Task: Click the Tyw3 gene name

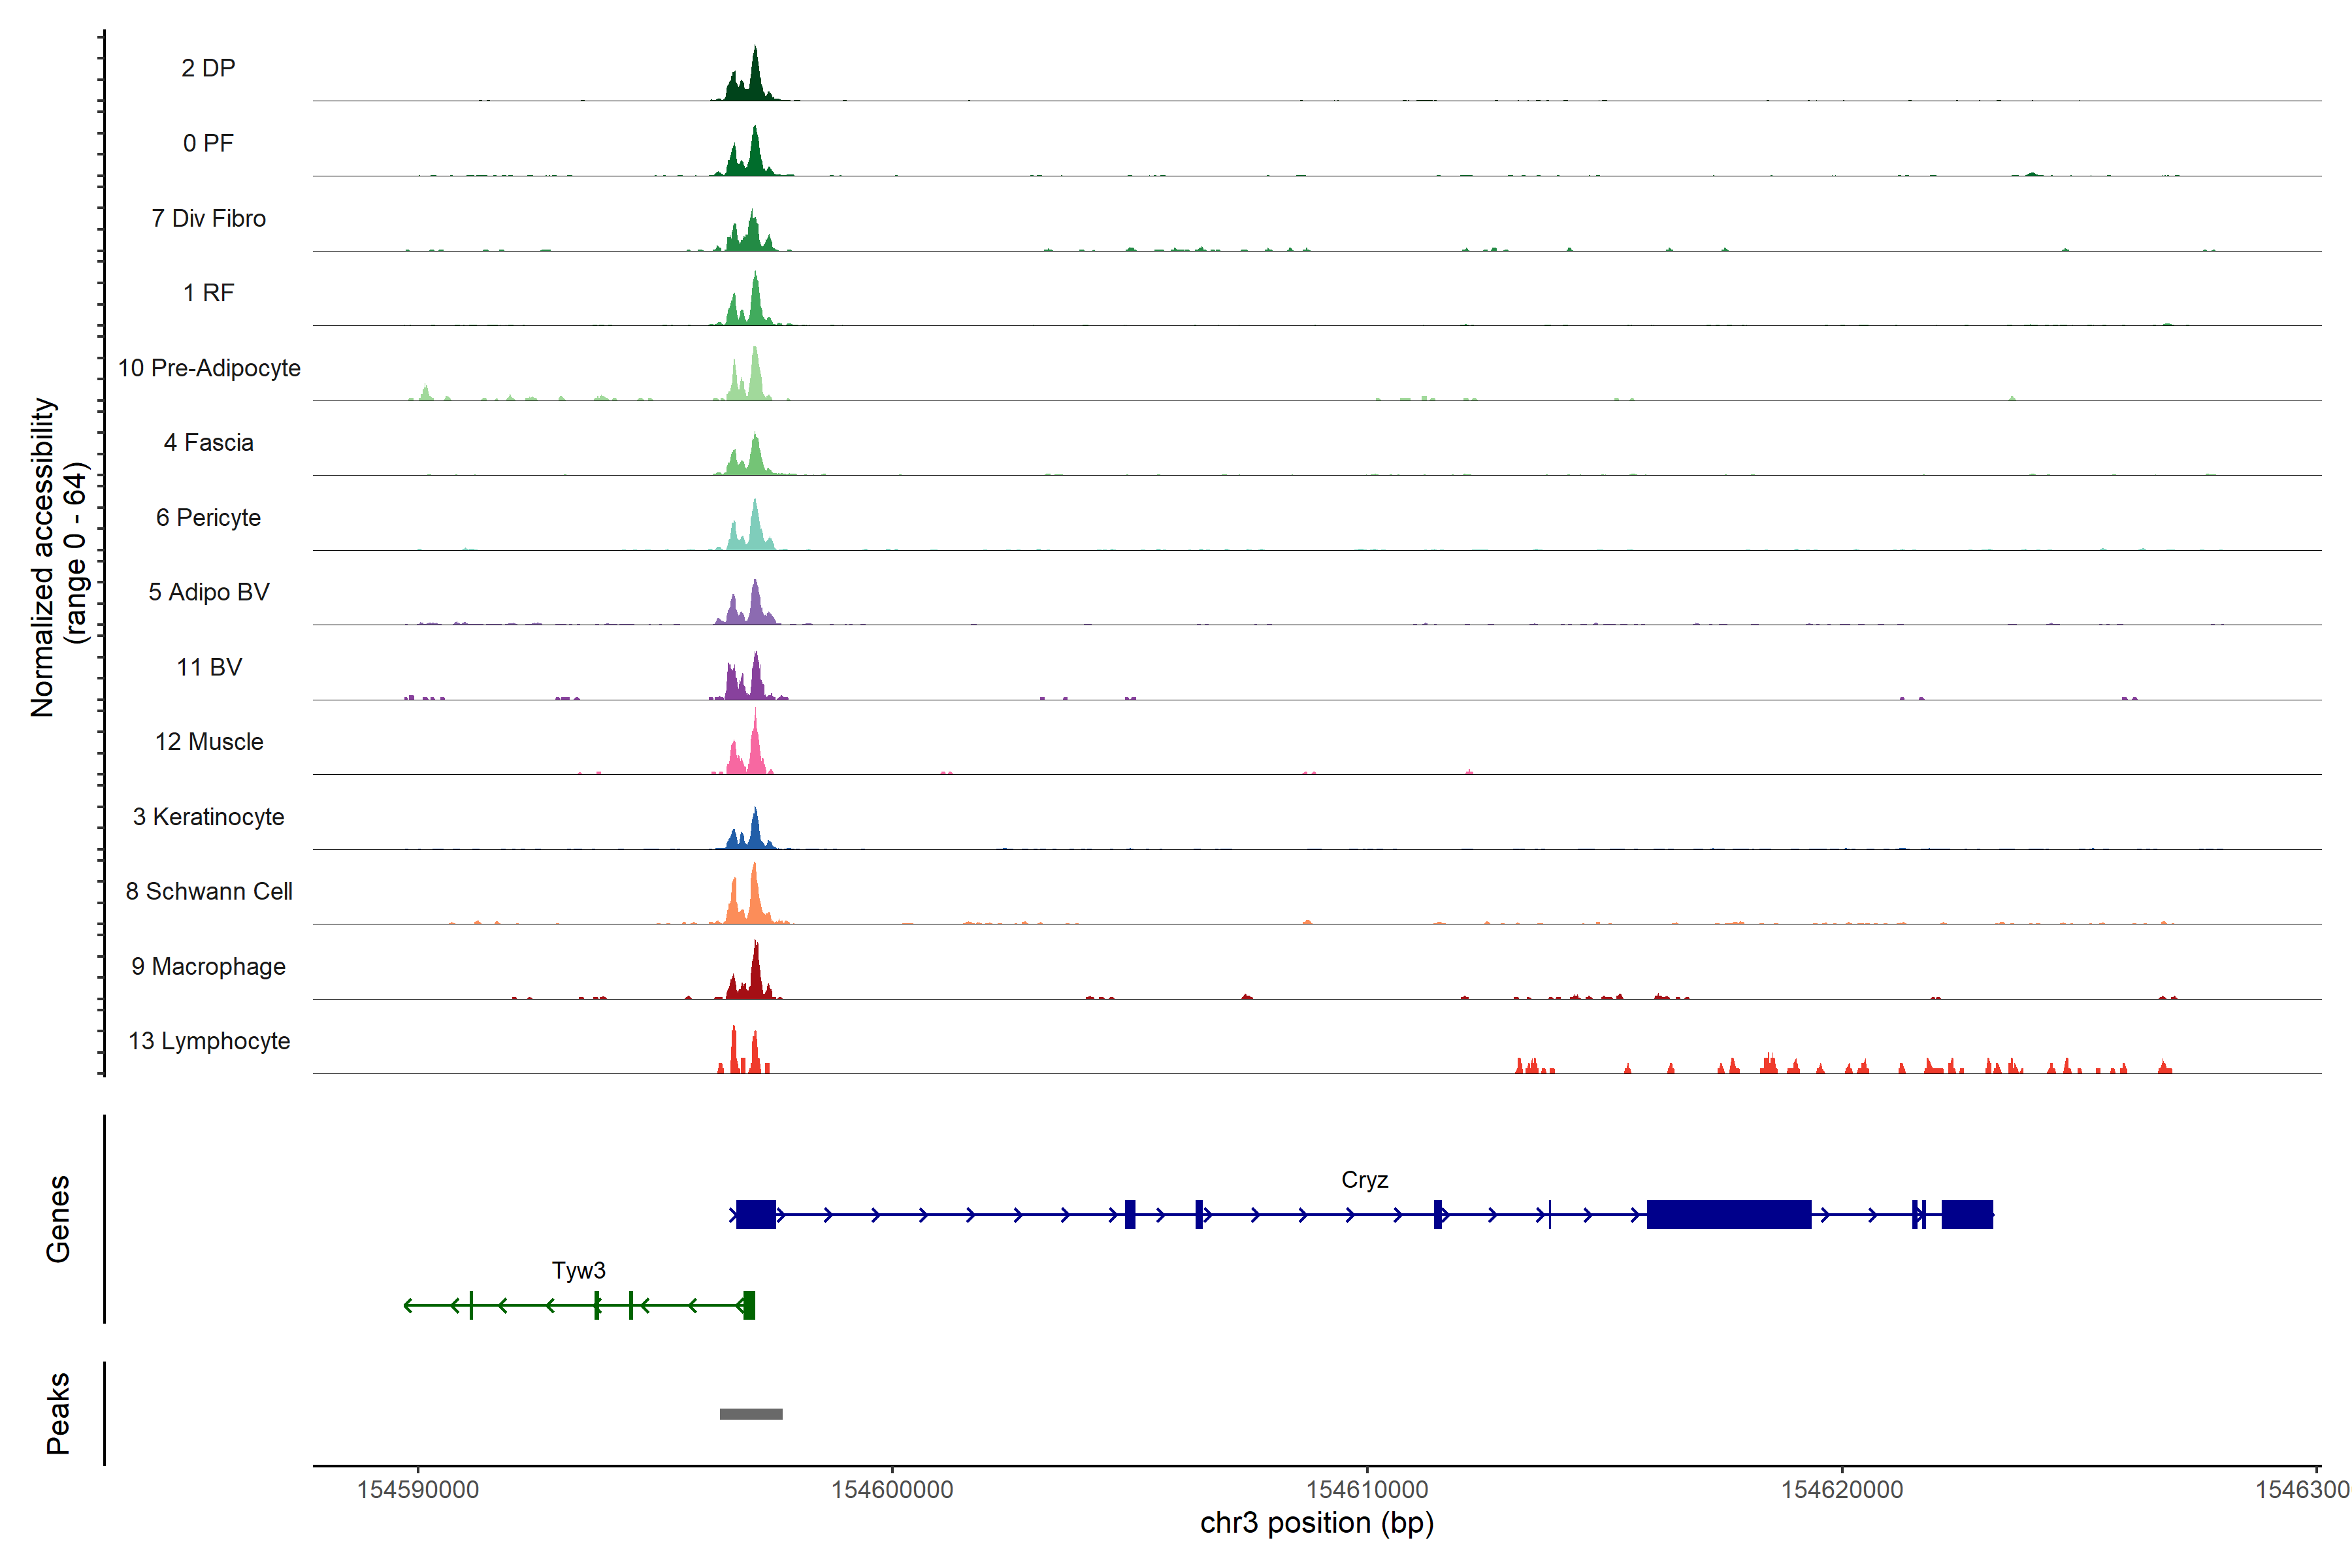Action: click(x=578, y=1270)
